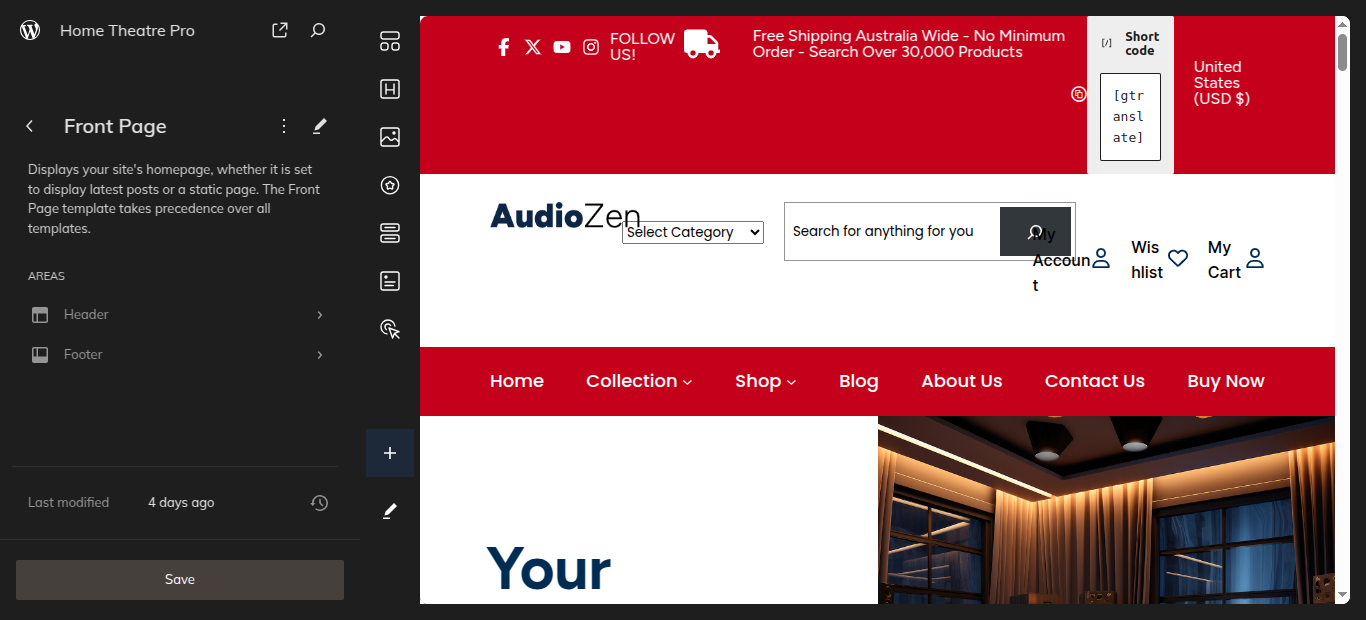This screenshot has width=1366, height=620.
Task: Click the 'Your' hero heading
Action: [x=548, y=570]
